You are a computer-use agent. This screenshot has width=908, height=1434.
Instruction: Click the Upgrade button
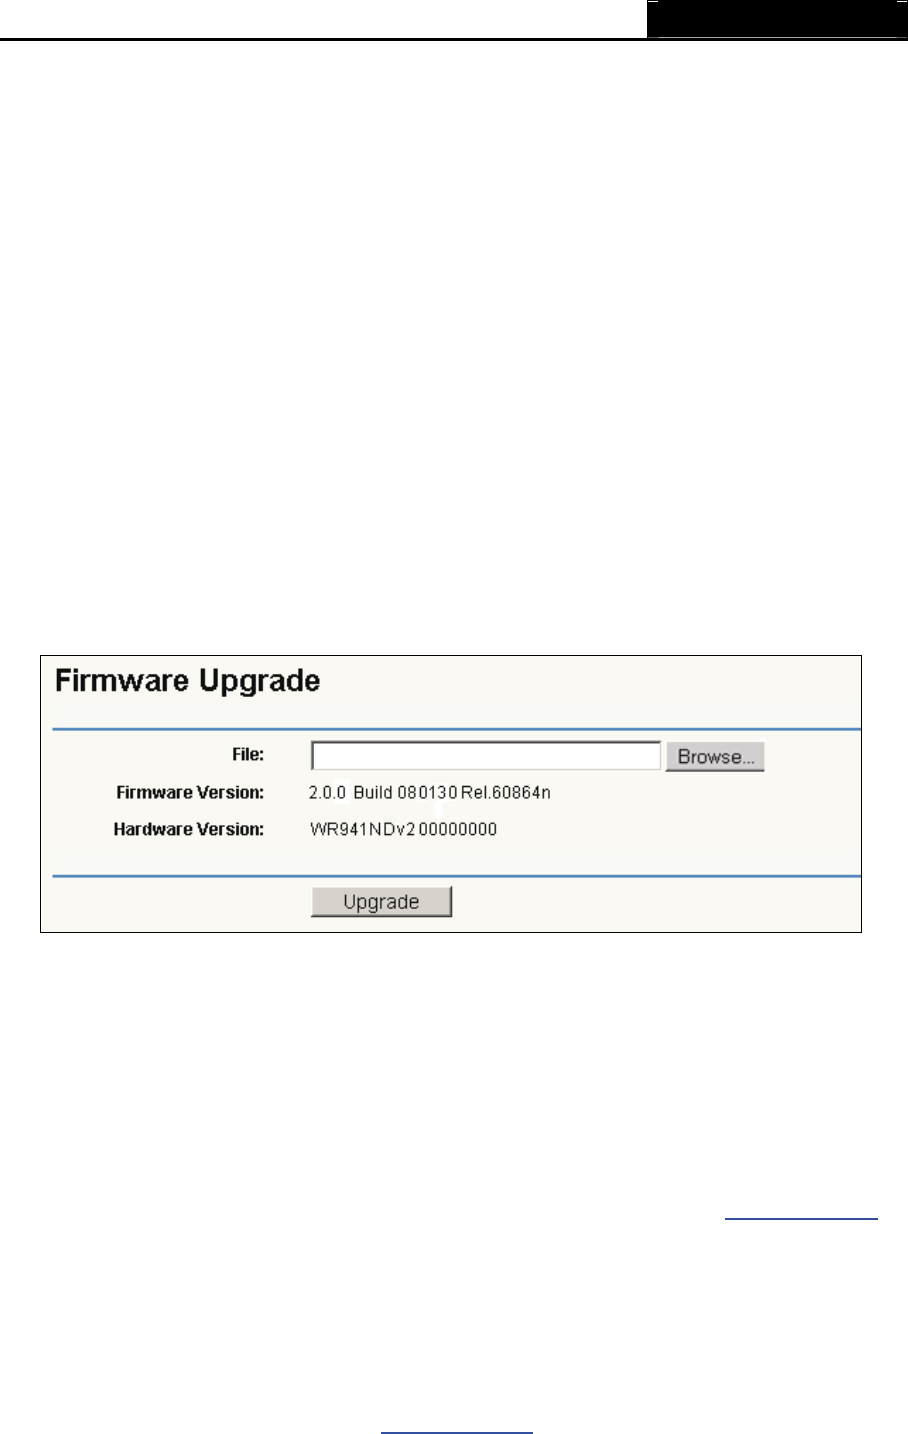pos(381,902)
